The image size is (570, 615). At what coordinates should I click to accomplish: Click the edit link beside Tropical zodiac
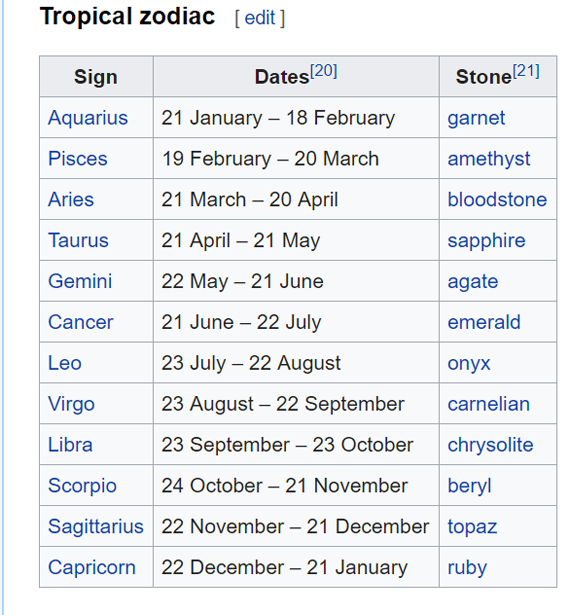point(260,18)
